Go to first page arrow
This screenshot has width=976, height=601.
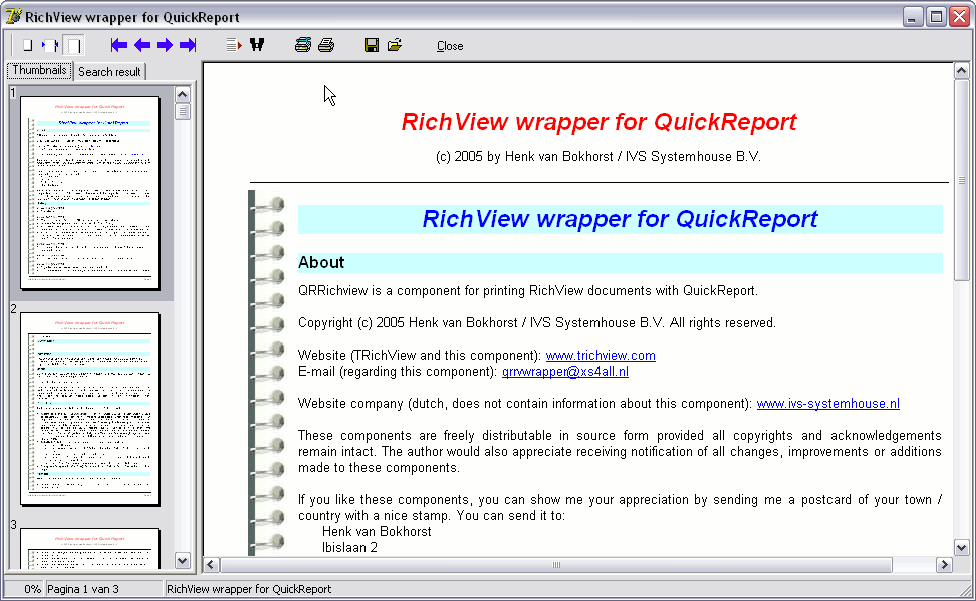click(119, 45)
